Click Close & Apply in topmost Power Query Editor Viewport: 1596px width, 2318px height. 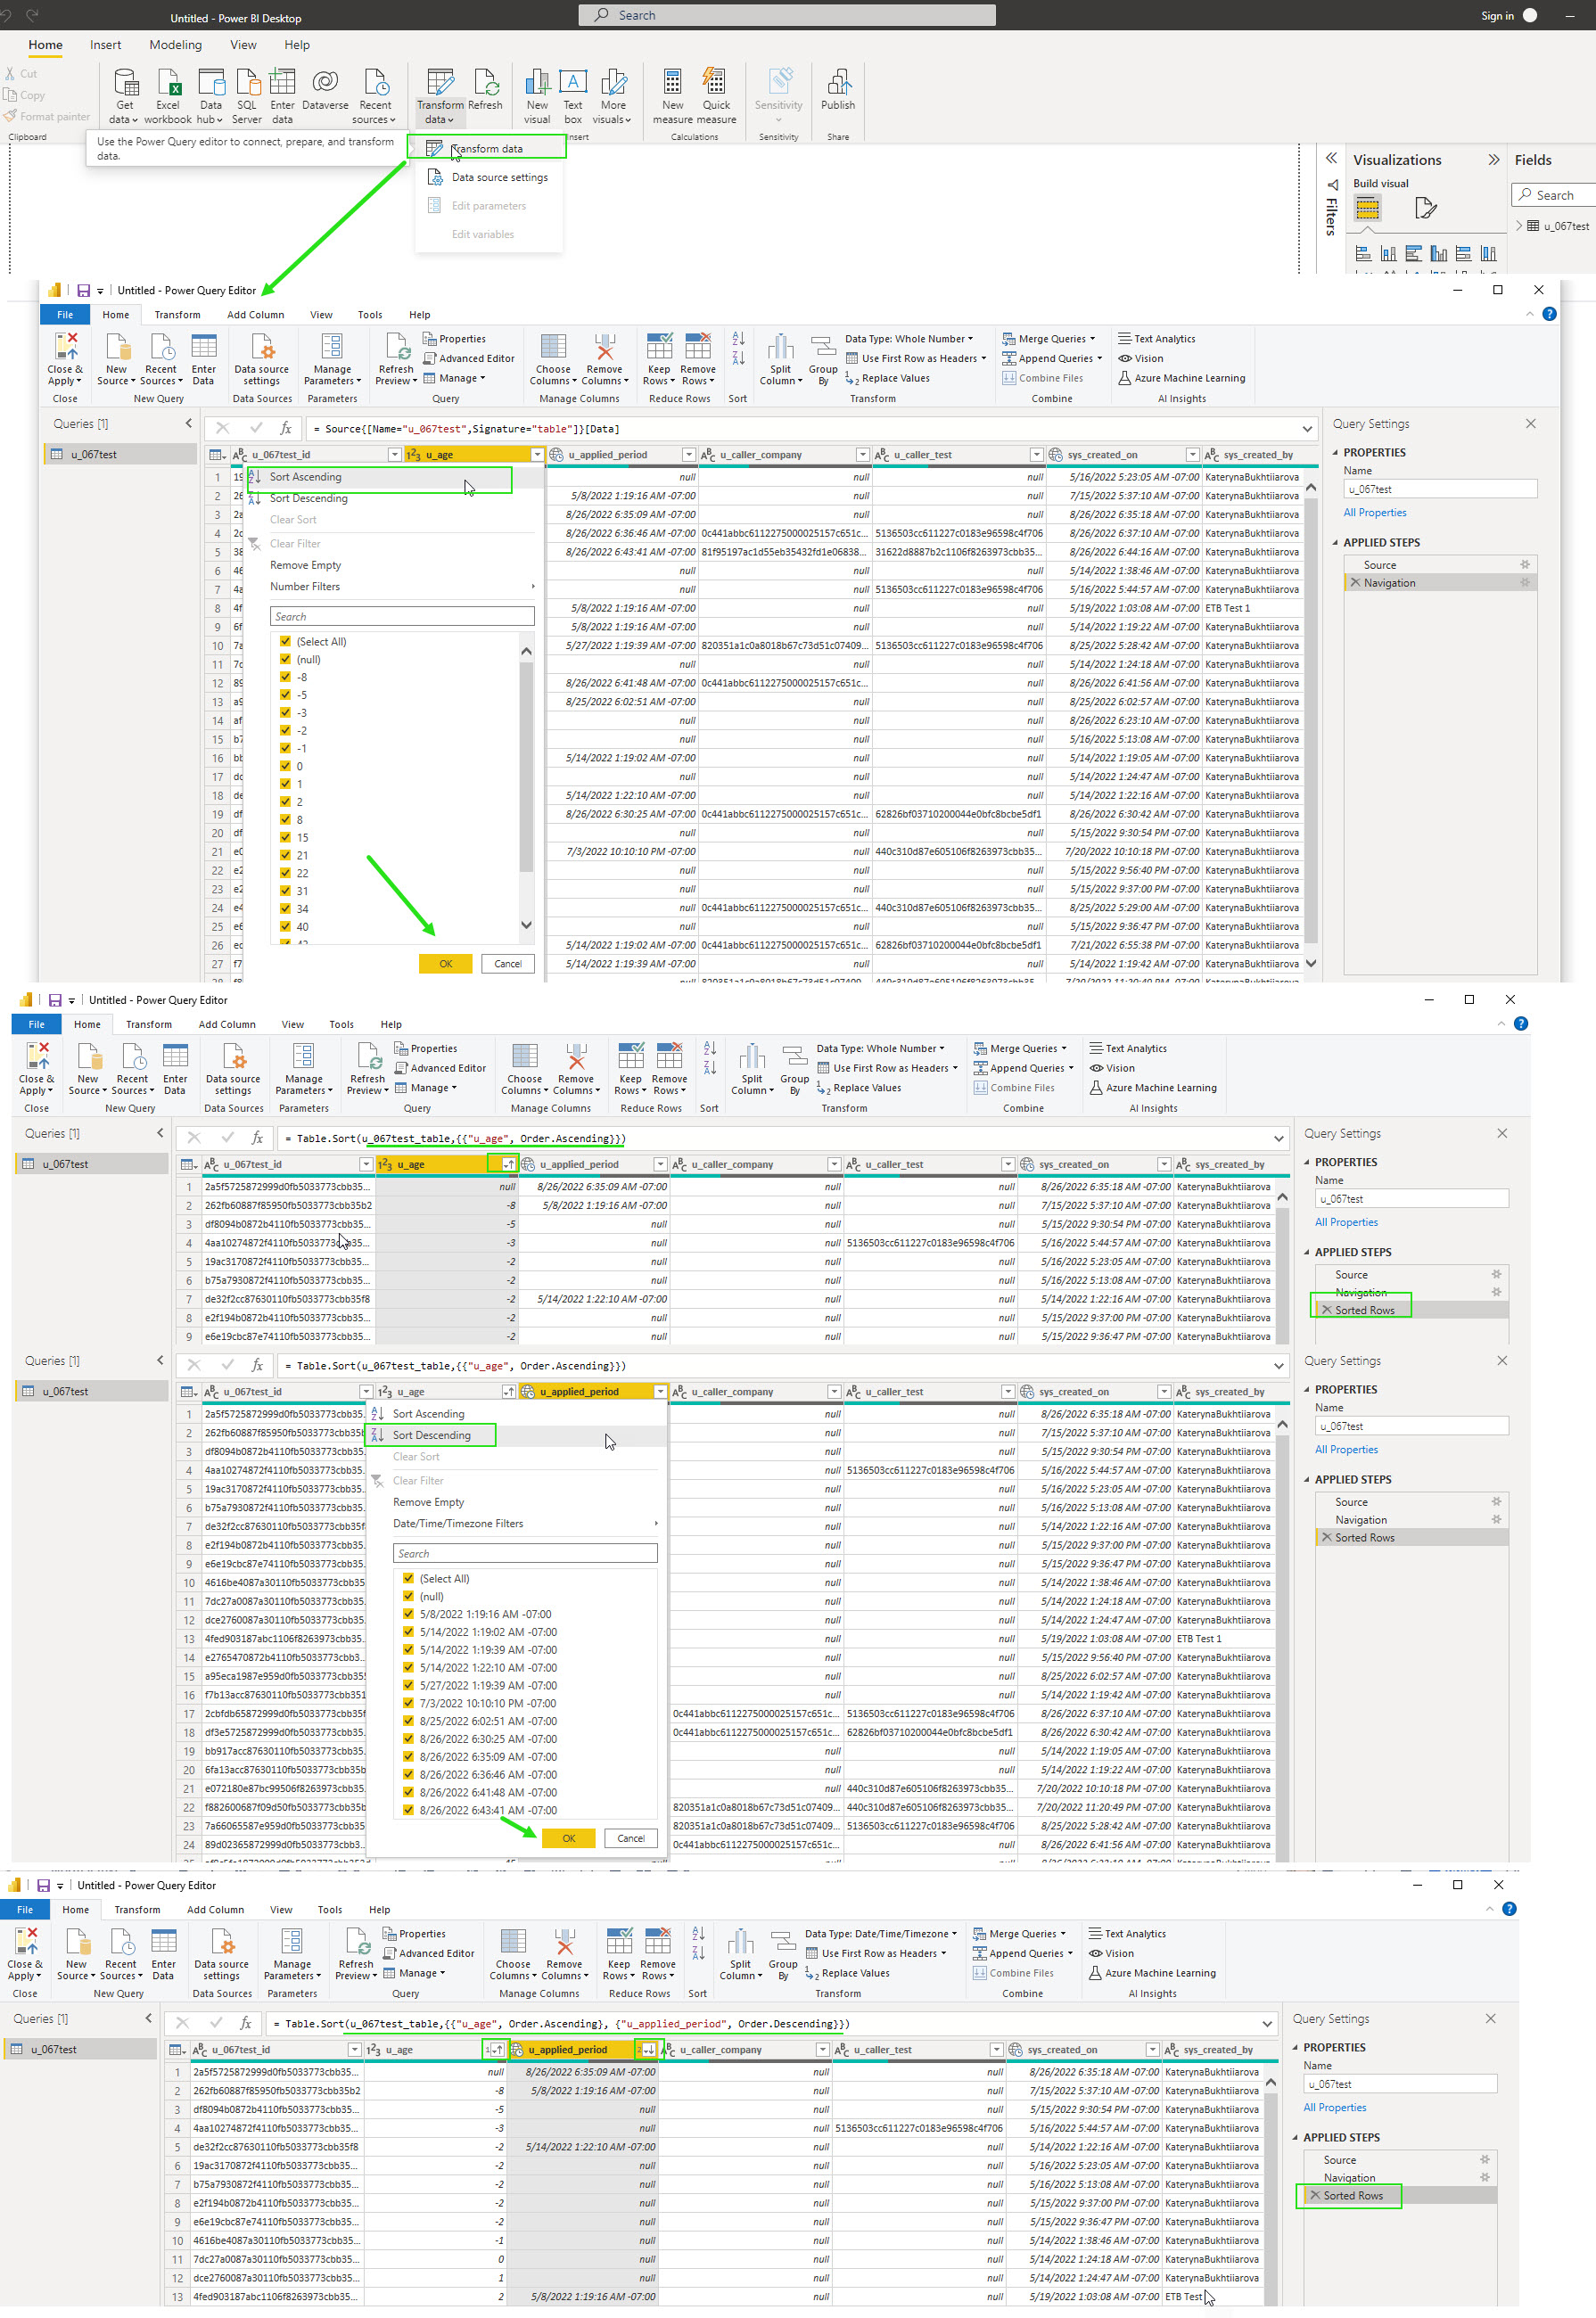[x=65, y=360]
